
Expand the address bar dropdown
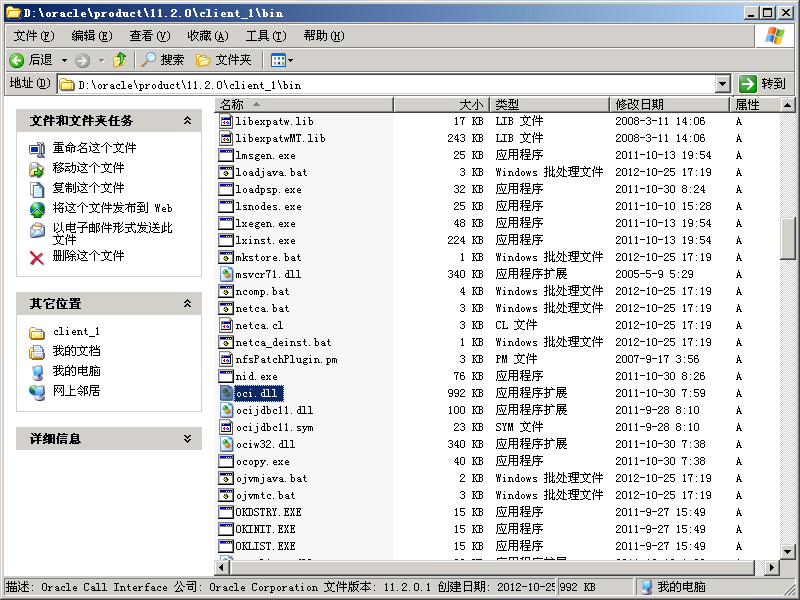pyautogui.click(x=722, y=84)
